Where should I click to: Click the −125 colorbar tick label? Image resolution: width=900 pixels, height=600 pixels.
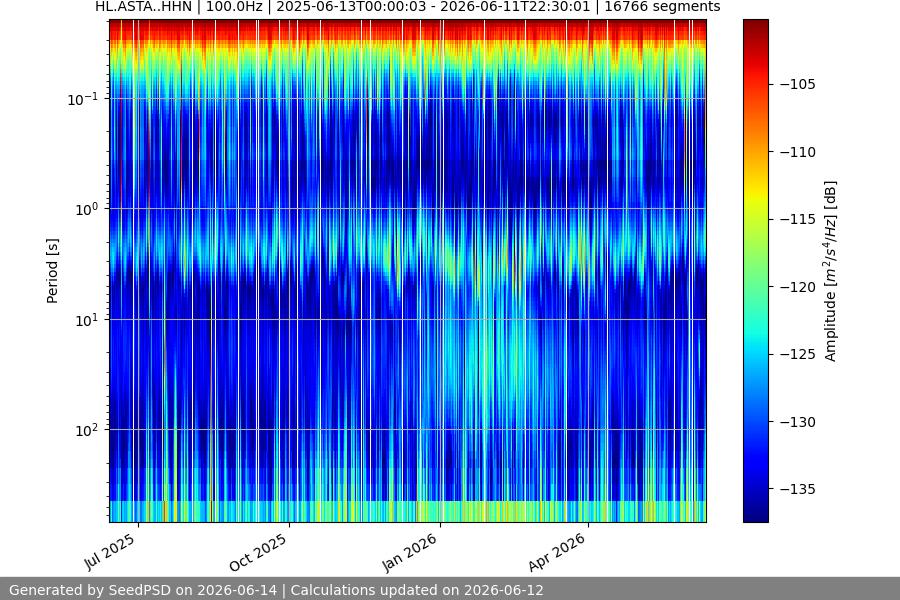coord(798,354)
